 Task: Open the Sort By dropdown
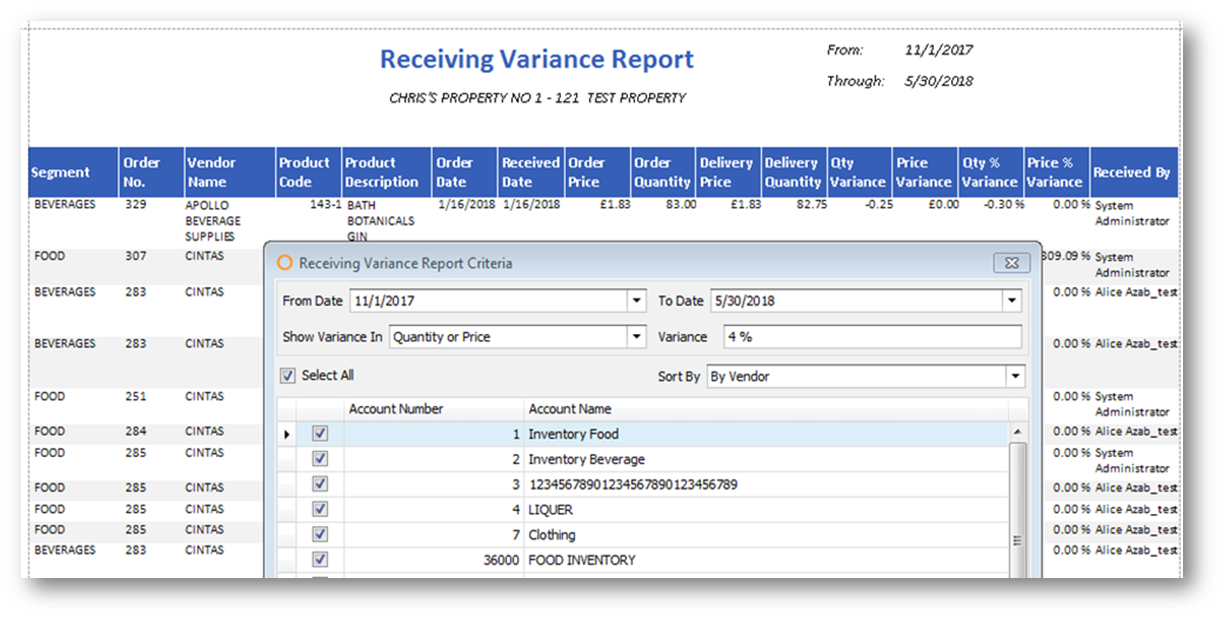[x=1015, y=377]
